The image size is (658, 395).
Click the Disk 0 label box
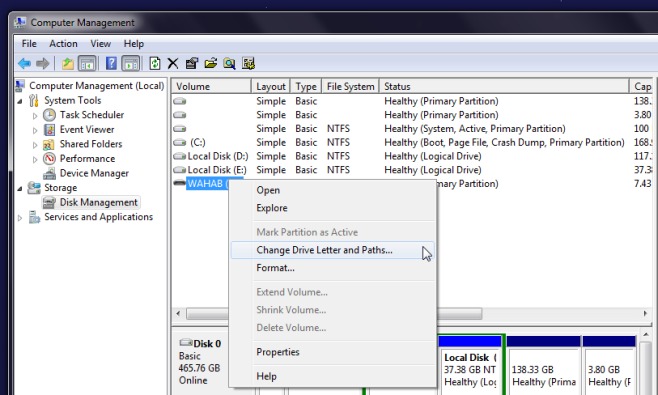tap(200, 362)
